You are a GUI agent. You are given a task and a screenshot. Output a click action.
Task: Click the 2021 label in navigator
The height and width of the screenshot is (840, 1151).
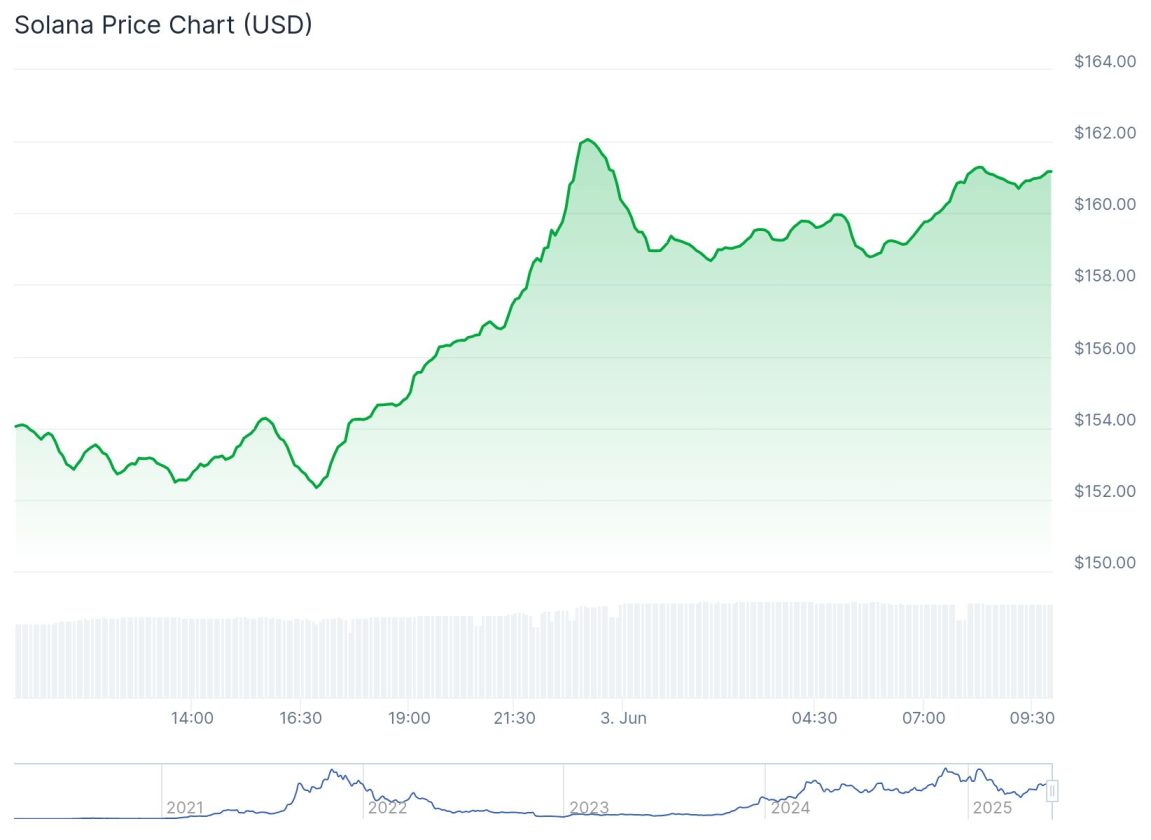tap(184, 807)
